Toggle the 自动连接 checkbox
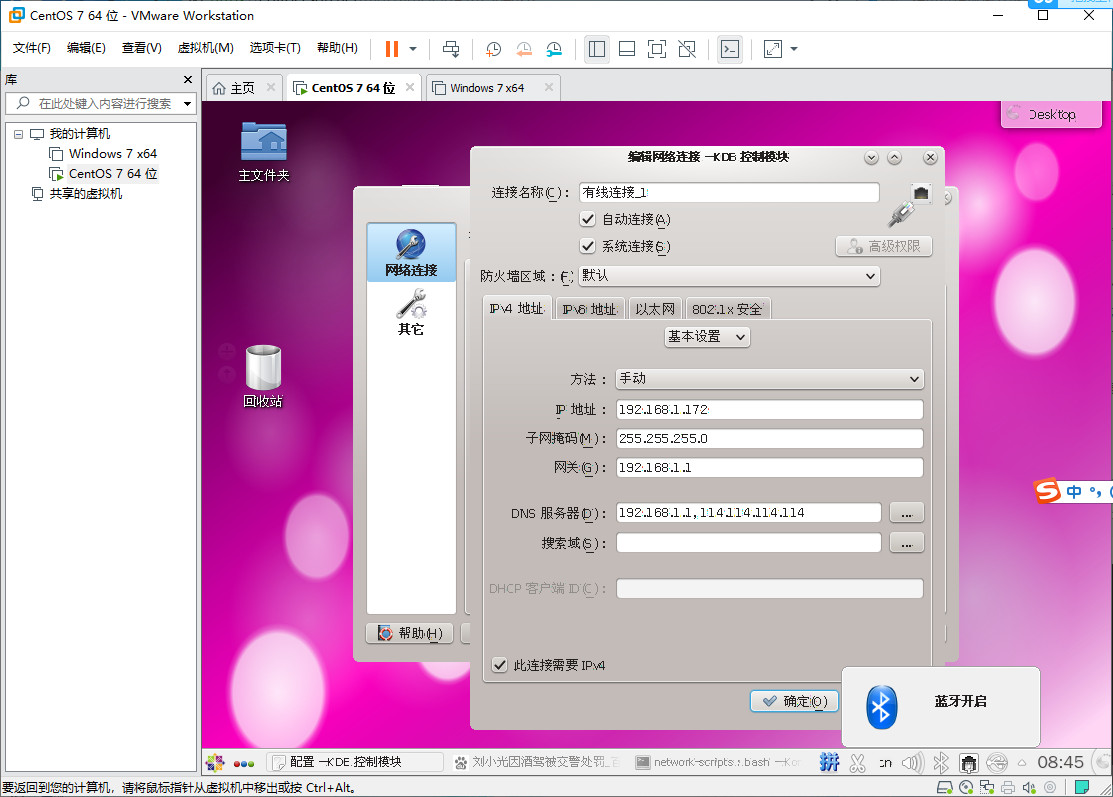The width and height of the screenshot is (1113, 797). click(x=588, y=219)
